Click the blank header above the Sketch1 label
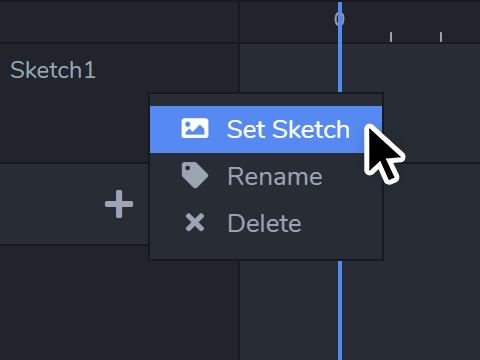The width and height of the screenshot is (480, 360). click(x=119, y=23)
